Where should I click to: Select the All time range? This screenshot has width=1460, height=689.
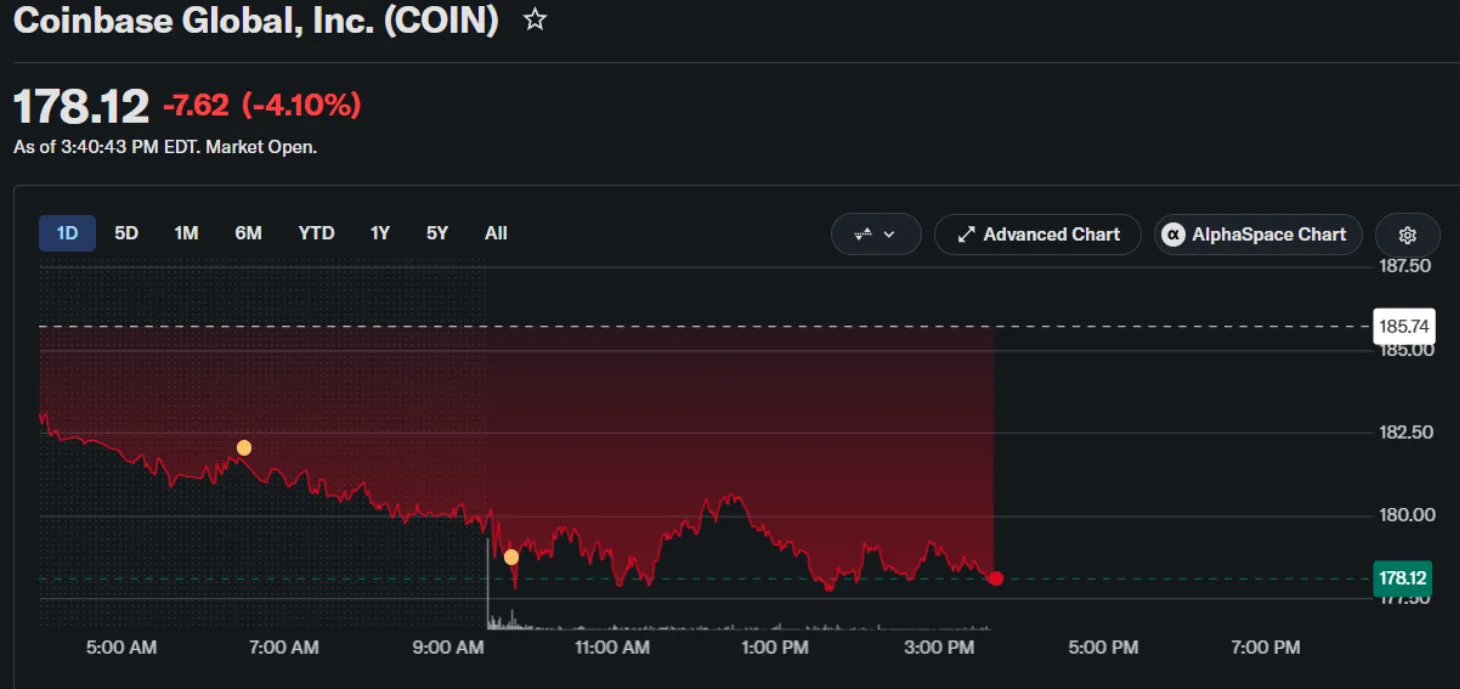pos(496,233)
